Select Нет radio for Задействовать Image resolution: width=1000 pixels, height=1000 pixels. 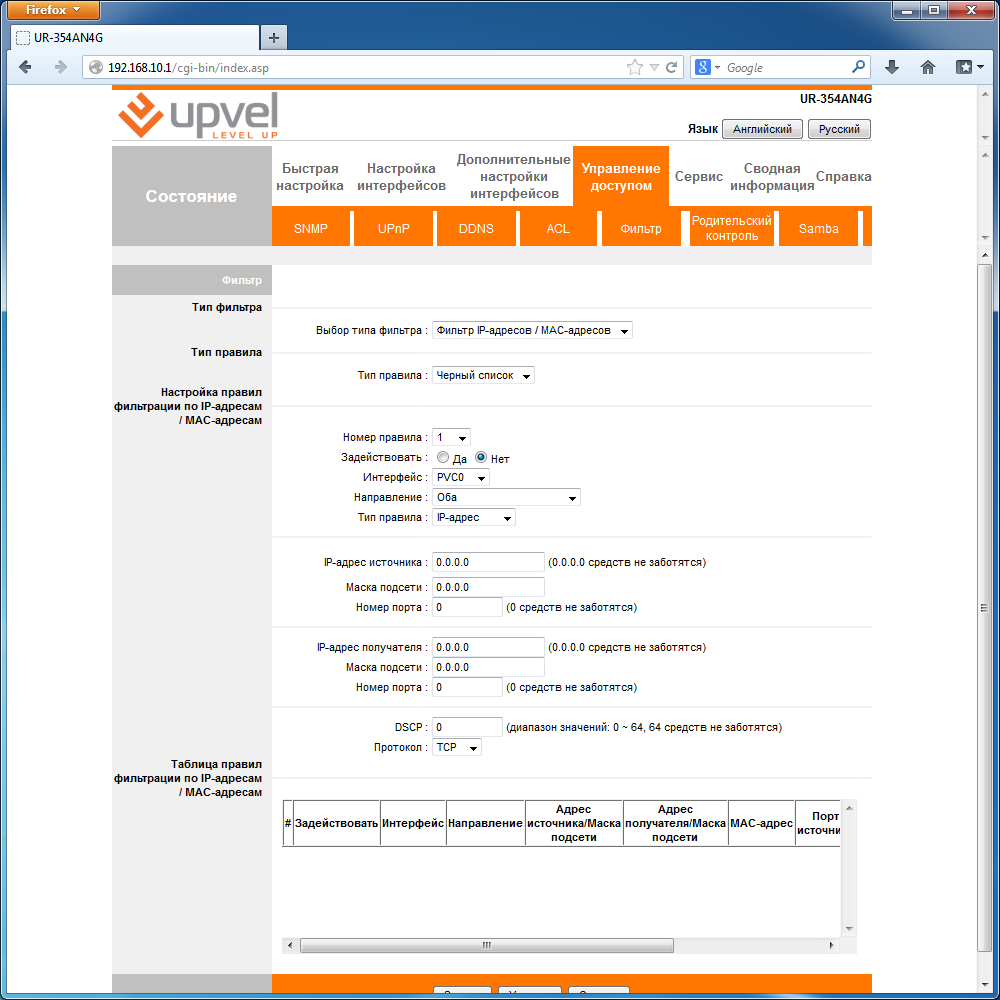[481, 457]
